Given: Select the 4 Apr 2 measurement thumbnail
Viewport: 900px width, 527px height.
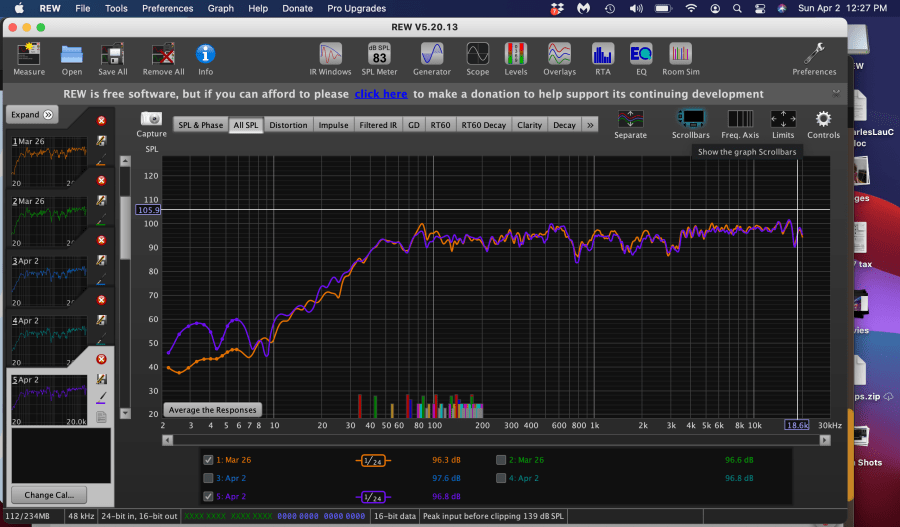Looking at the screenshot, I should pos(49,342).
